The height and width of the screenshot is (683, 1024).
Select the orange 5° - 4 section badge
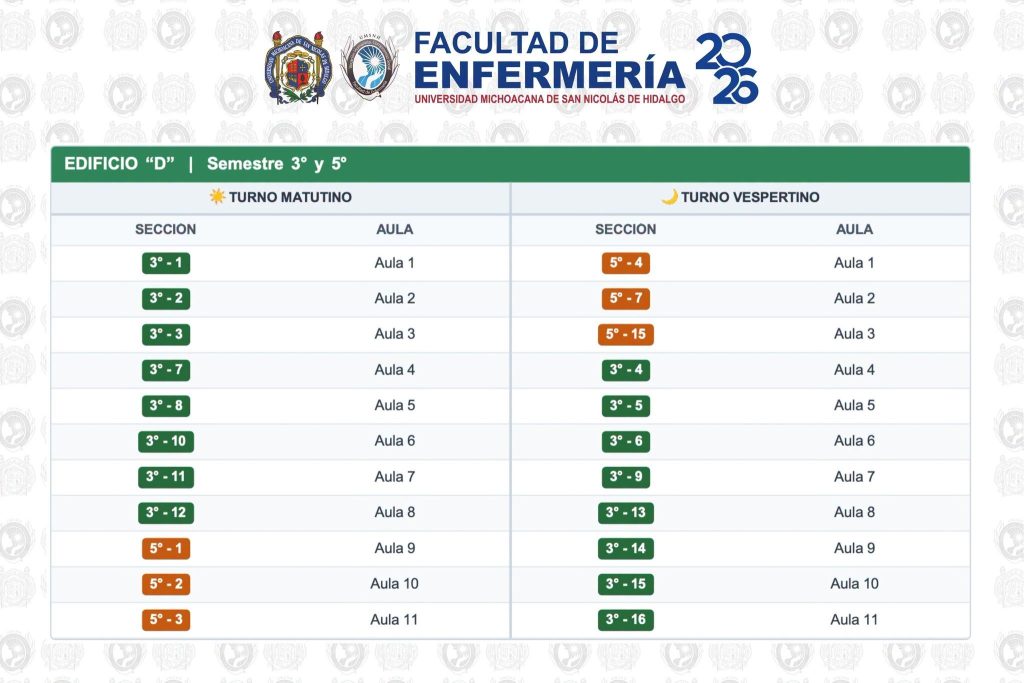(626, 263)
